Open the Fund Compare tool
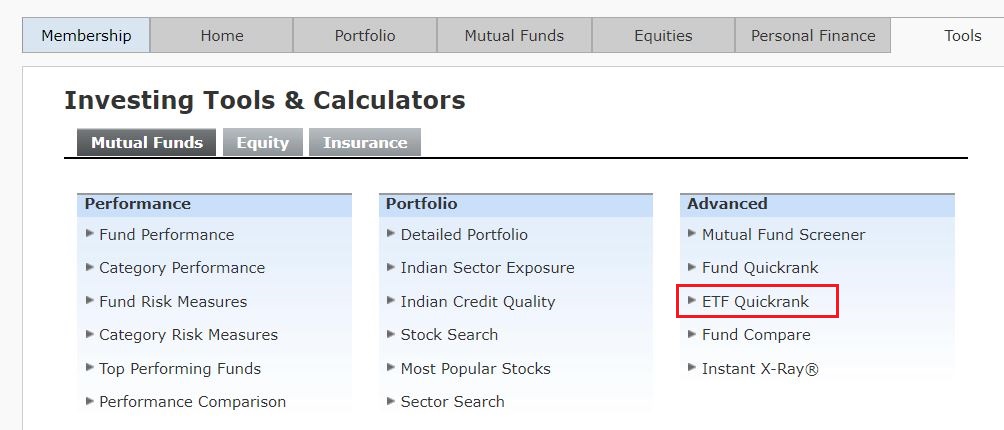The image size is (1004, 430). point(756,335)
